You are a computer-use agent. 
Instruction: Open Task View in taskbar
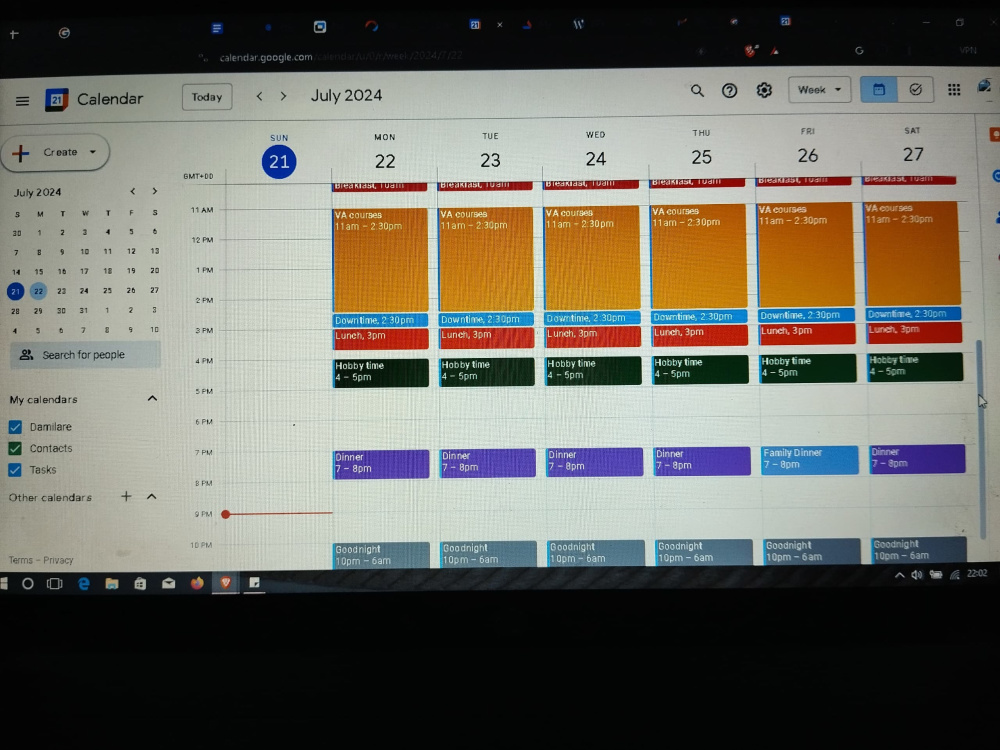(x=55, y=584)
